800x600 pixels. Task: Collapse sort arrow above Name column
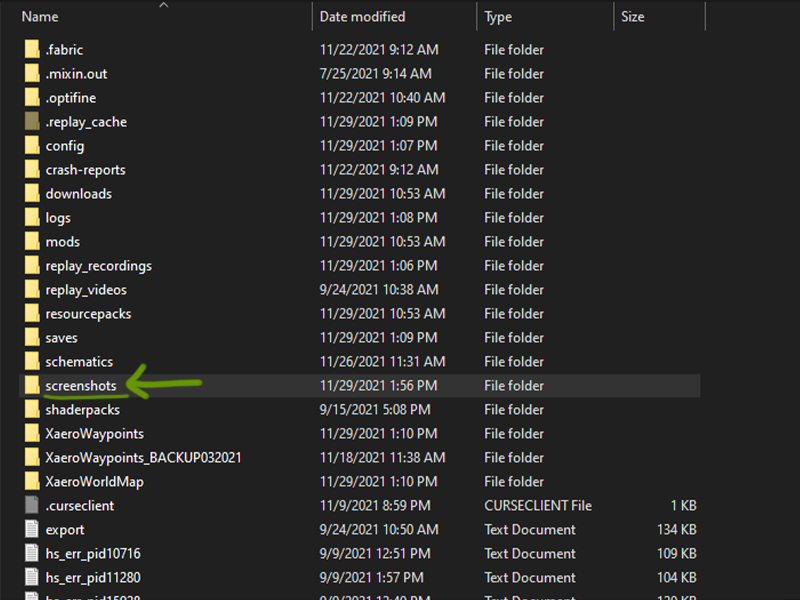point(164,5)
